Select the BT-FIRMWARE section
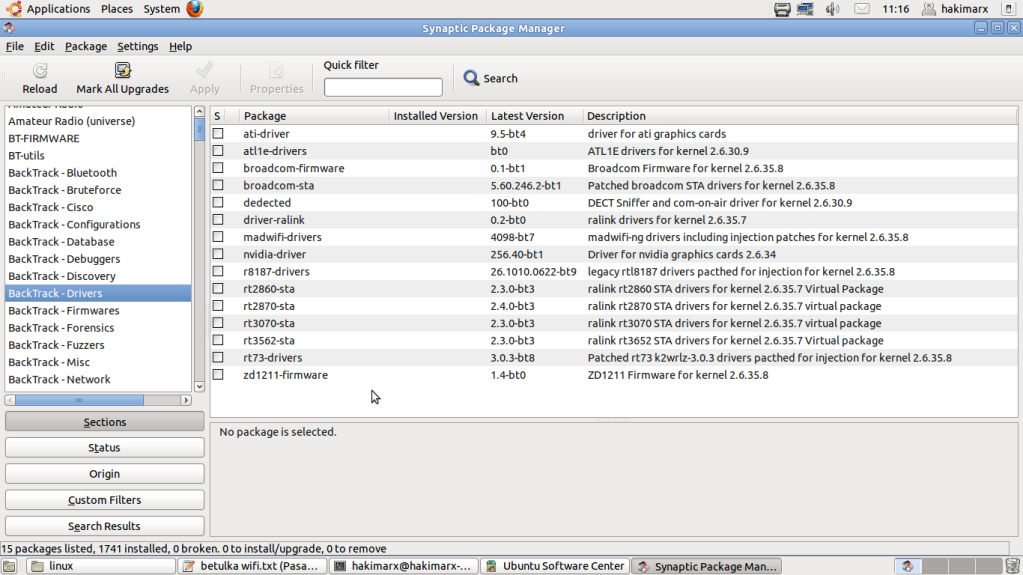Image resolution: width=1023 pixels, height=575 pixels. tap(98, 138)
